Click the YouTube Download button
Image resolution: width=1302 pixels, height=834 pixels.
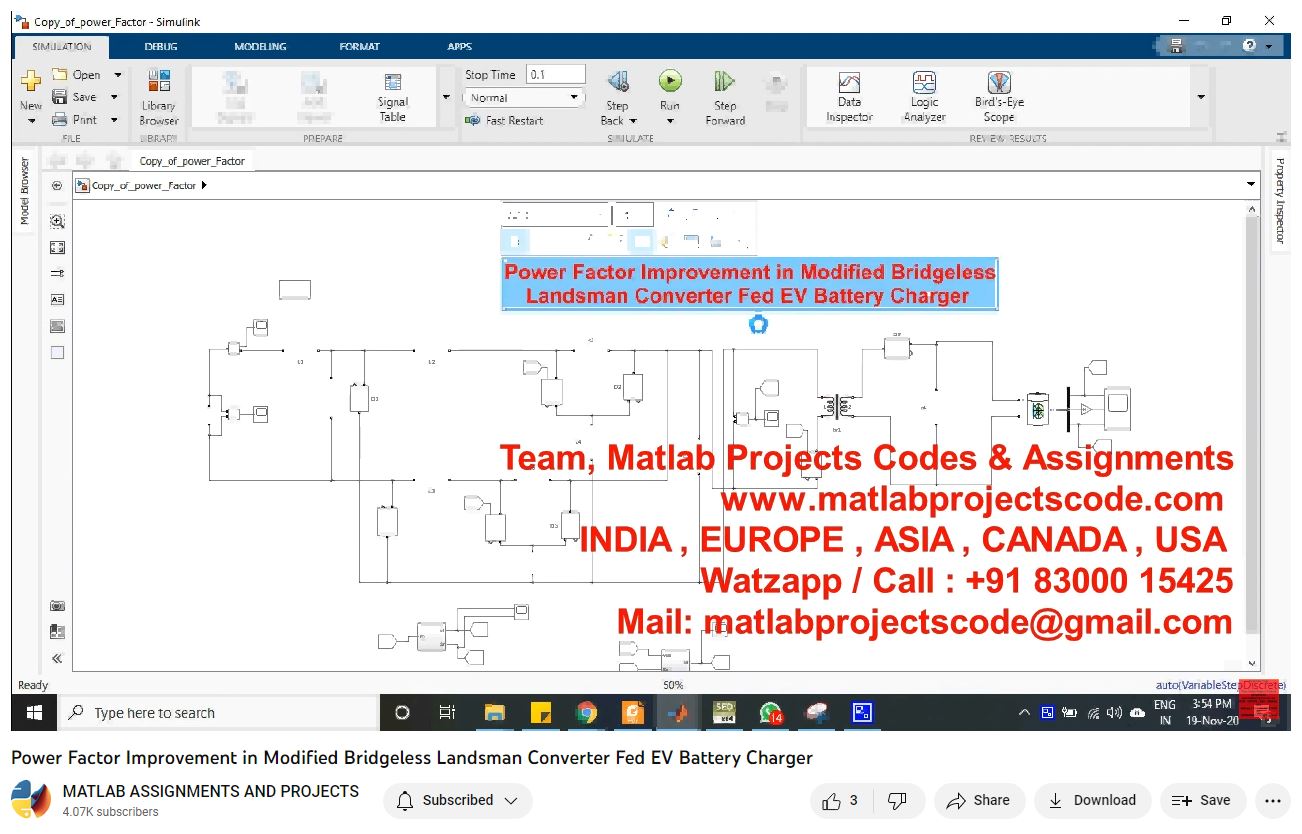click(x=1092, y=800)
